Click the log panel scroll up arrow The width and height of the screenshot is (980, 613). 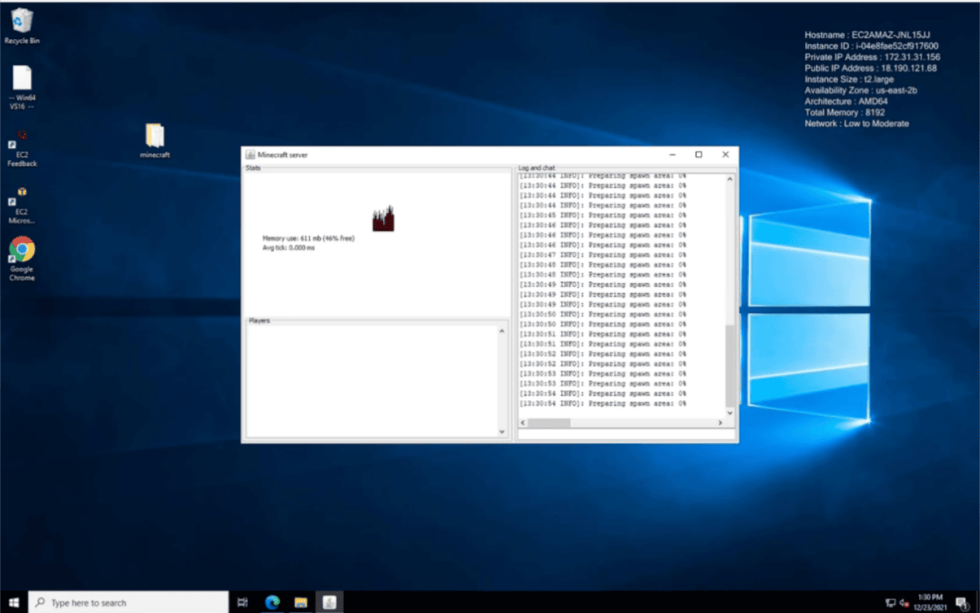pyautogui.click(x=729, y=179)
